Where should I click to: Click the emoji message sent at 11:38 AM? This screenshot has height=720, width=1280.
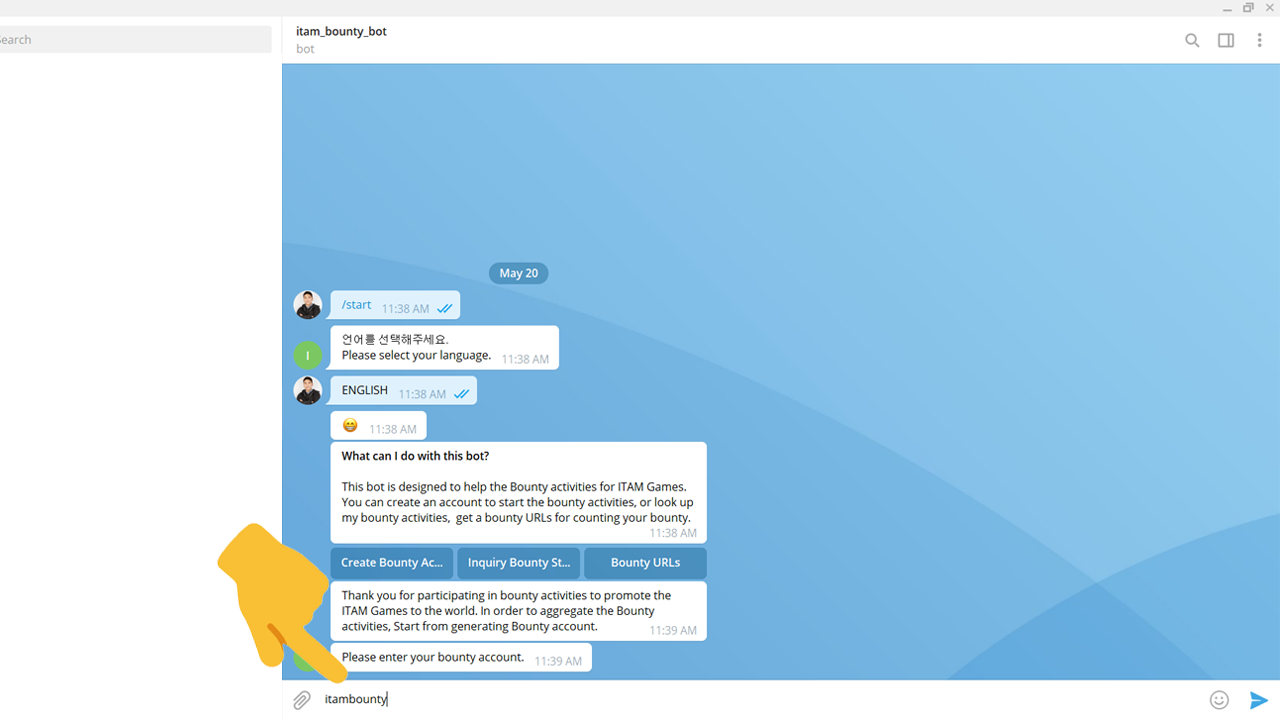(x=378, y=425)
